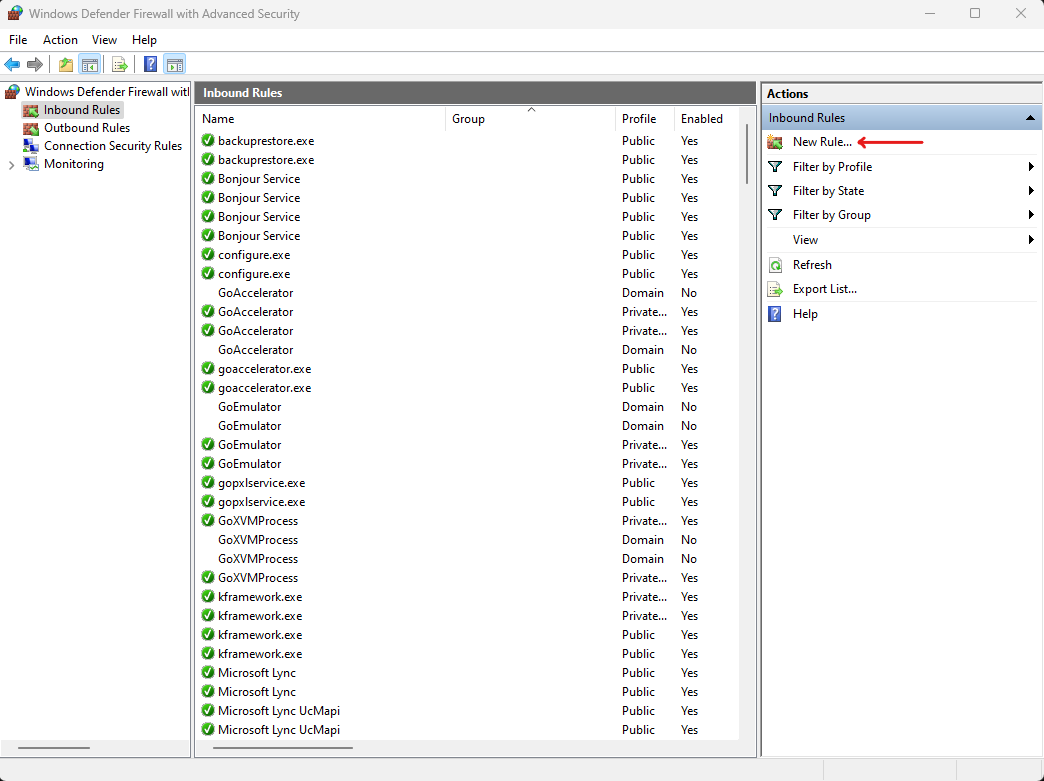This screenshot has width=1044, height=781.
Task: Click the Windows Defender Firewall root node icon
Action: pyautogui.click(x=12, y=92)
